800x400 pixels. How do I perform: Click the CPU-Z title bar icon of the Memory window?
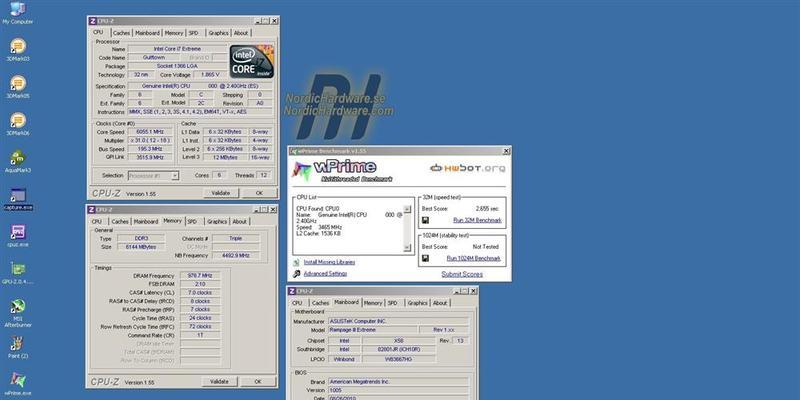point(92,210)
